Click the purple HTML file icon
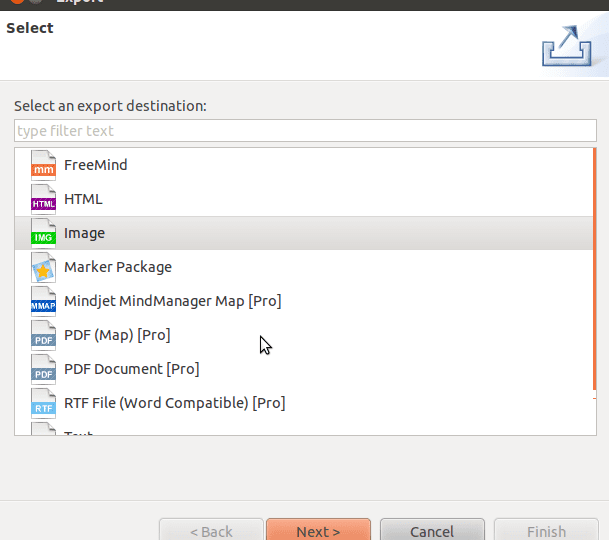Viewport: 609px width, 540px height. [x=43, y=199]
